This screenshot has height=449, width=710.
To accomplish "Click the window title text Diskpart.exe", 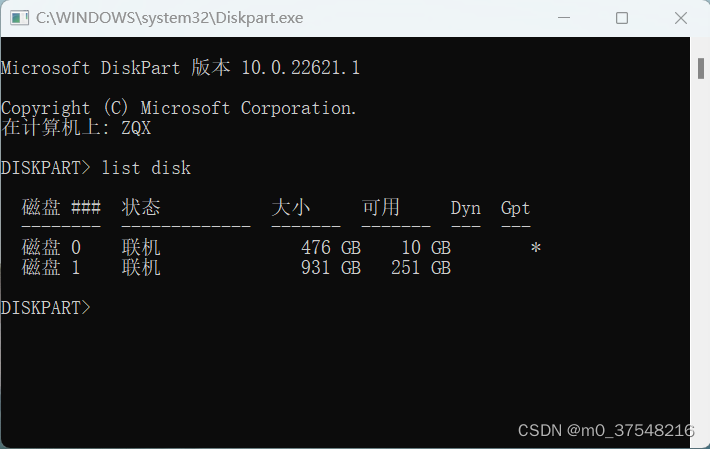I will (x=170, y=18).
